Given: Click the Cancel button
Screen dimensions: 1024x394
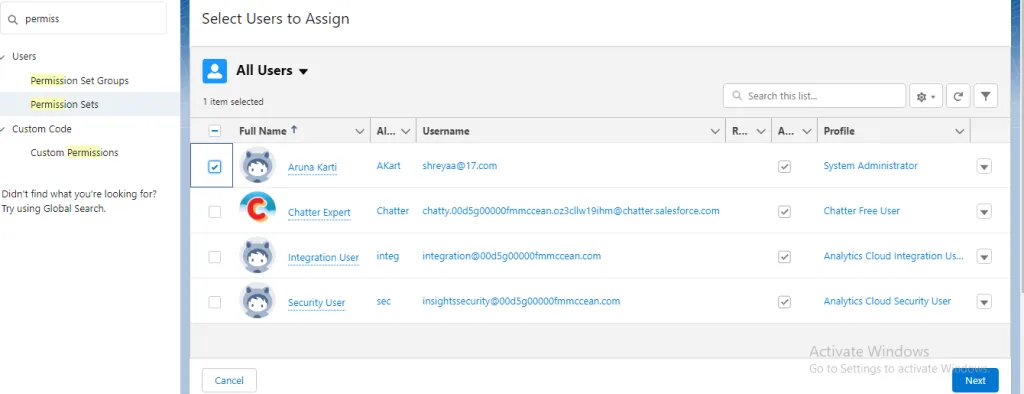Looking at the screenshot, I should pyautogui.click(x=229, y=380).
